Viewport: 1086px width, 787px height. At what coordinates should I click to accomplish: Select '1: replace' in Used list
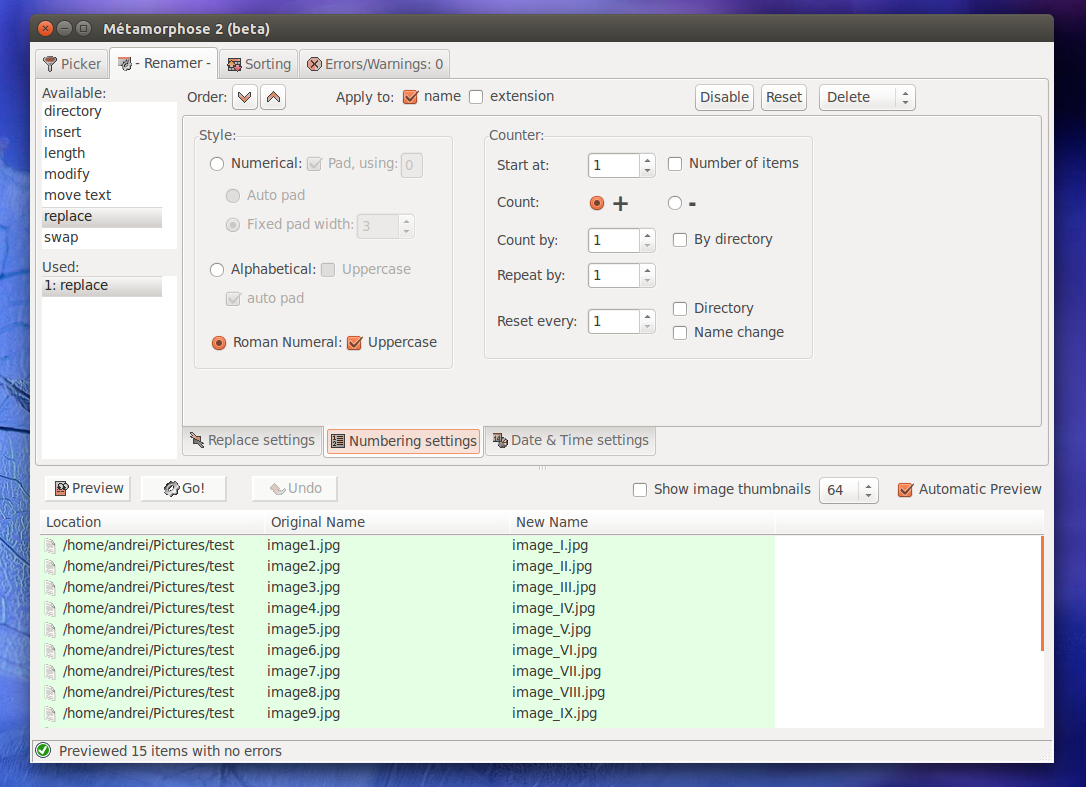[102, 286]
